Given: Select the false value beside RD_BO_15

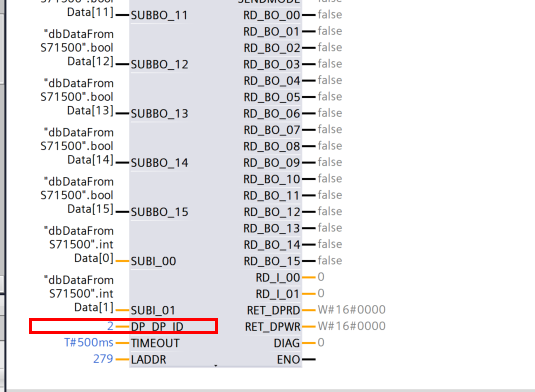Looking at the screenshot, I should click(330, 260).
